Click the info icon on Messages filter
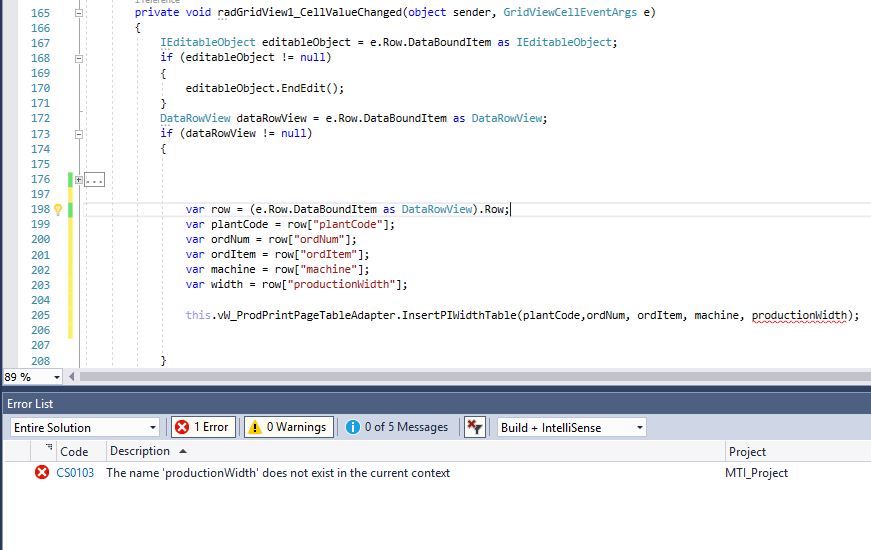This screenshot has height=550, width=871. click(353, 427)
